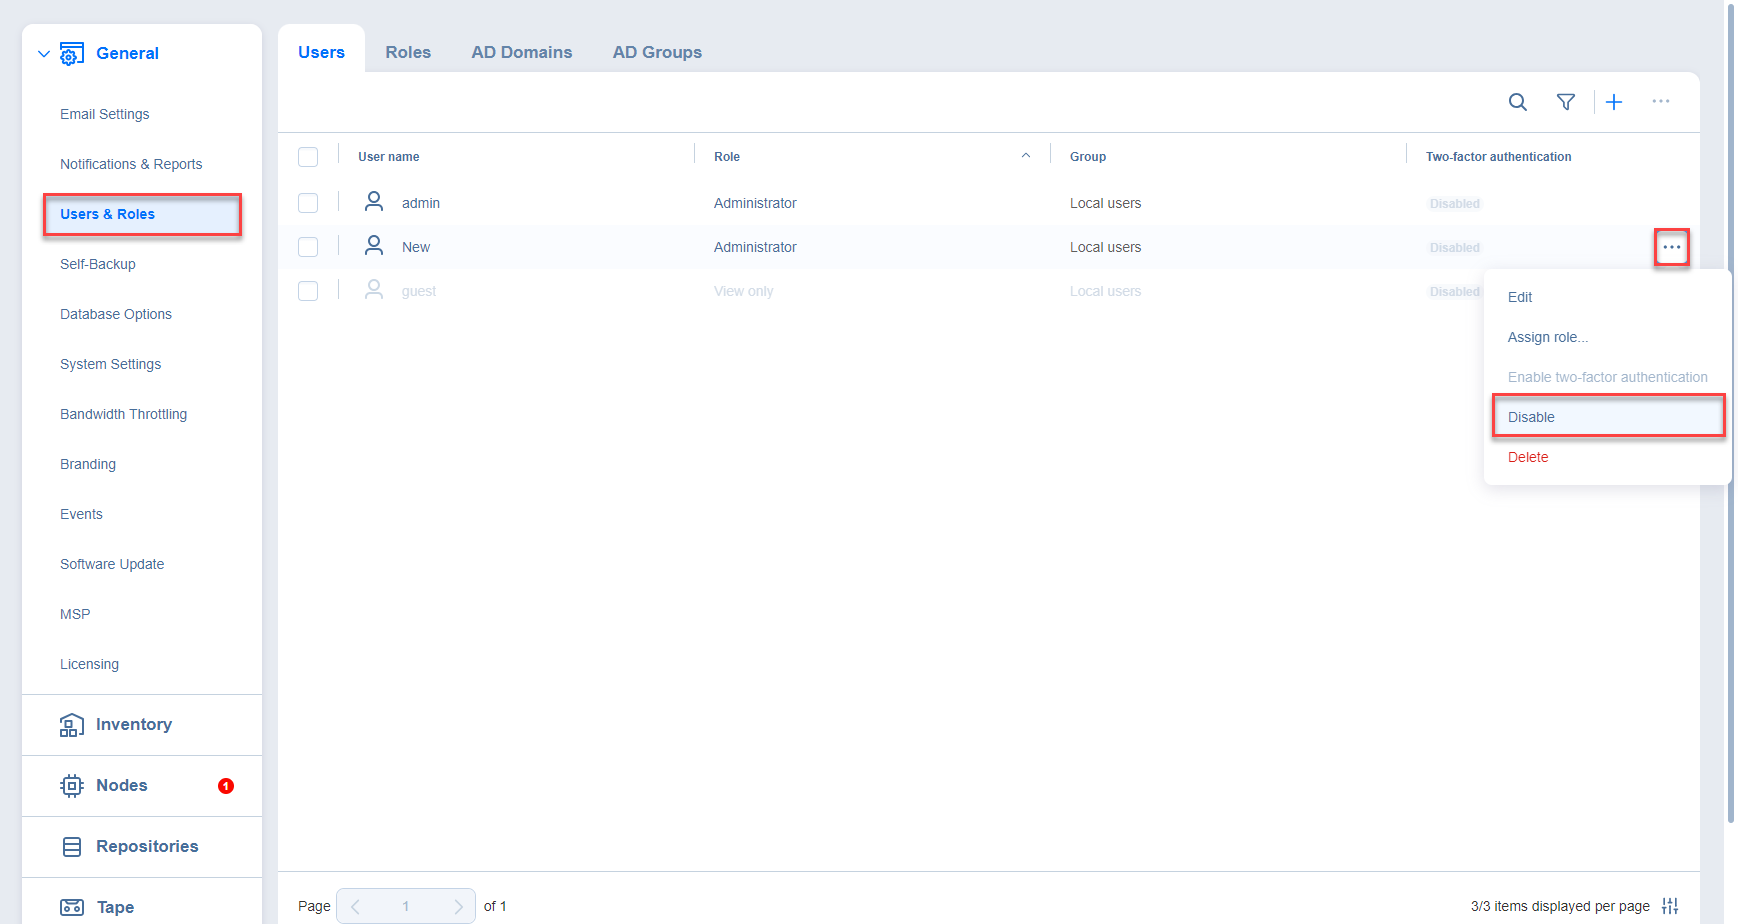This screenshot has height=924, width=1738.
Task: Open the filter funnel icon
Action: click(1566, 102)
